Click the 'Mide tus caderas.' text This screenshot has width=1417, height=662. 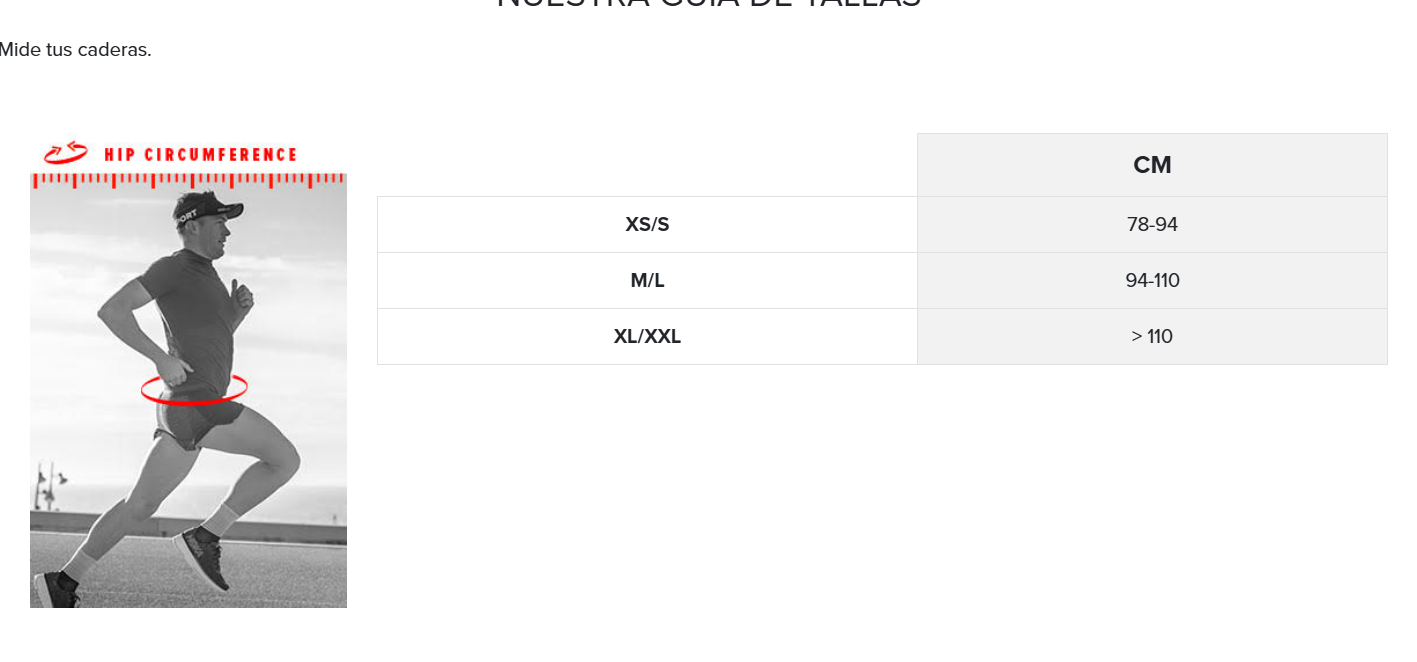tap(75, 50)
